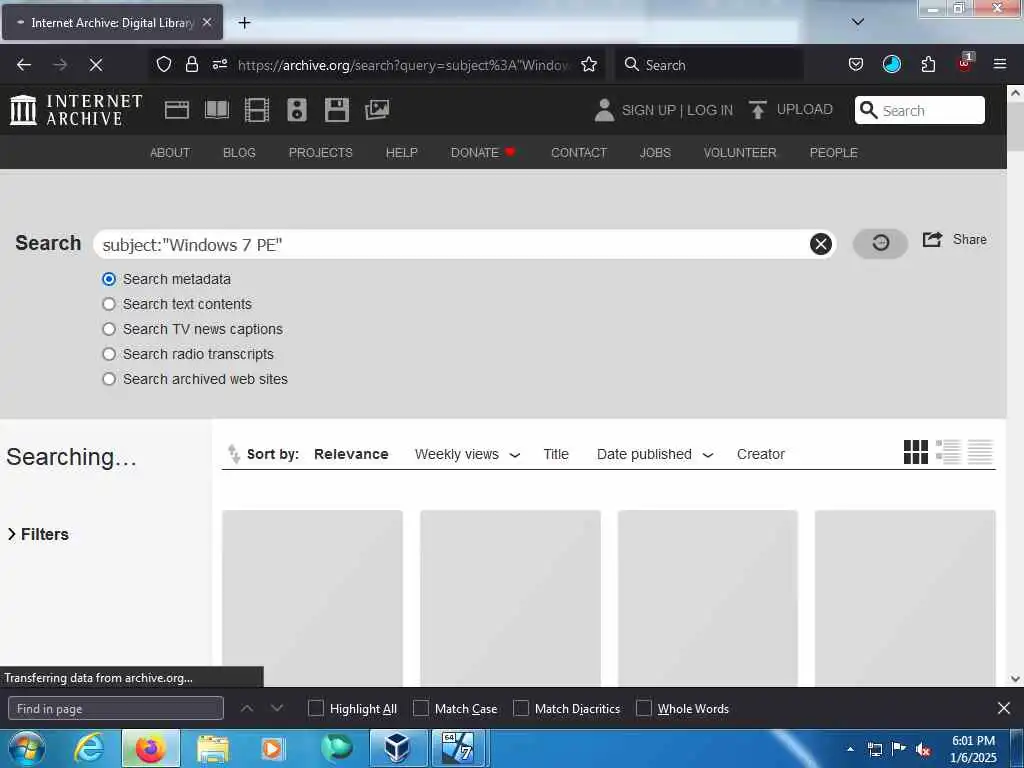1024x768 pixels.
Task: Switch to compact list view
Action: 980,452
